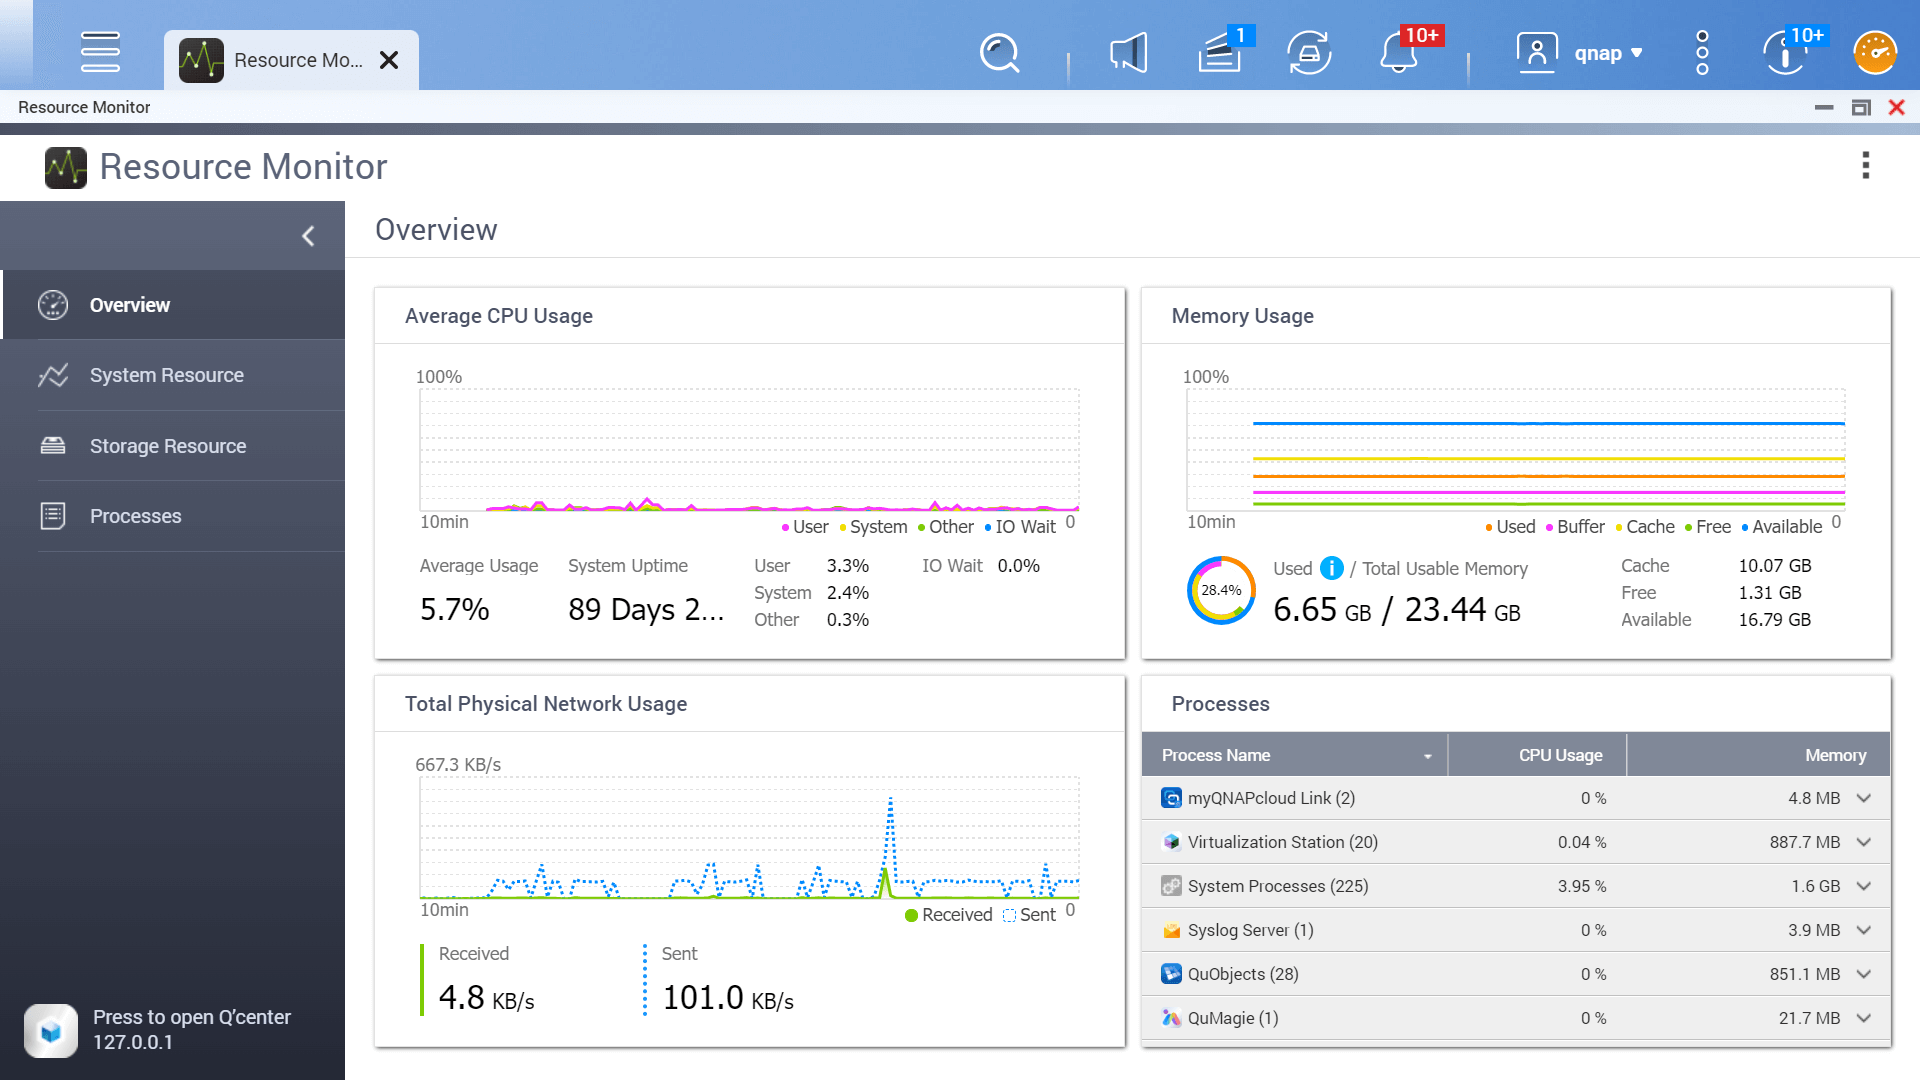
Task: Open qnap user dropdown
Action: [x=1607, y=53]
